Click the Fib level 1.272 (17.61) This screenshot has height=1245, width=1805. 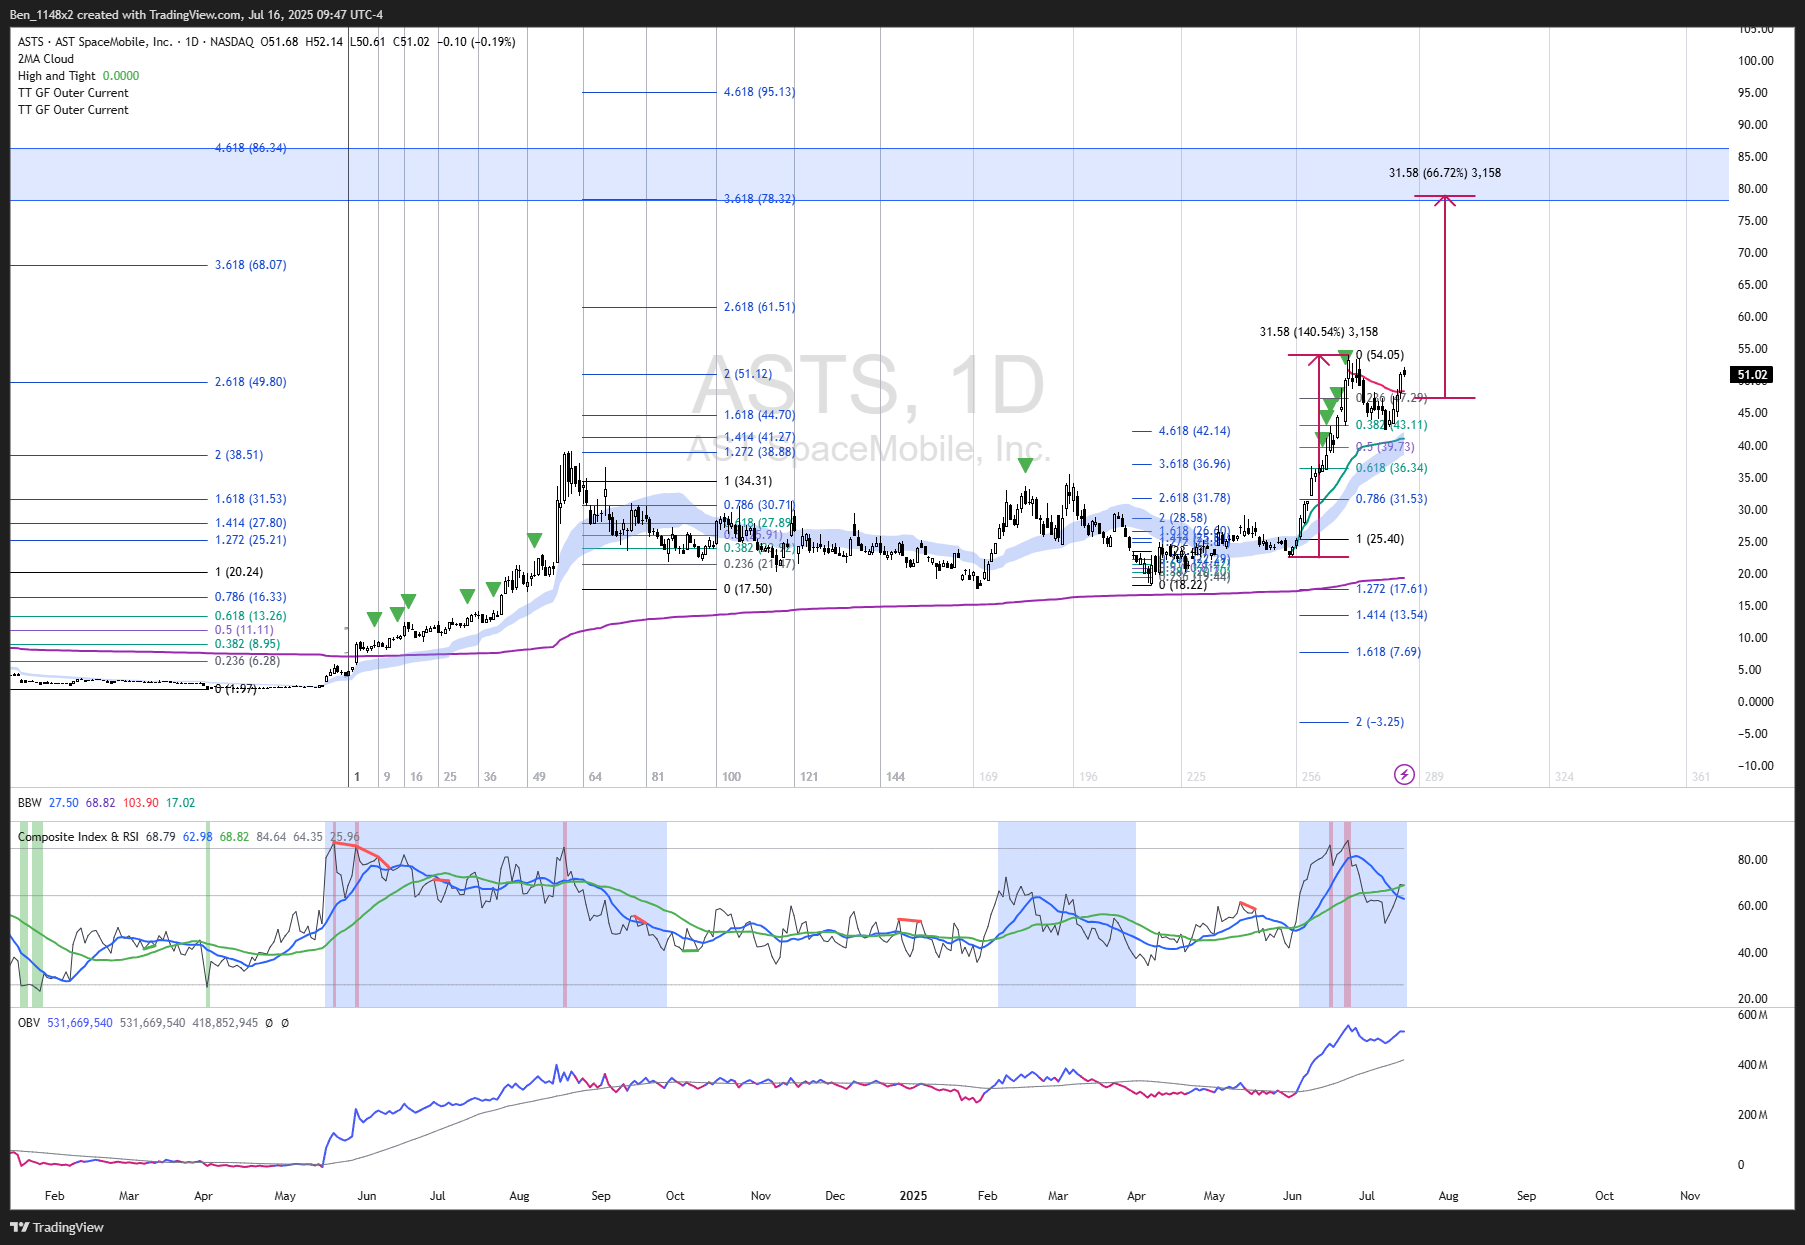point(1391,589)
